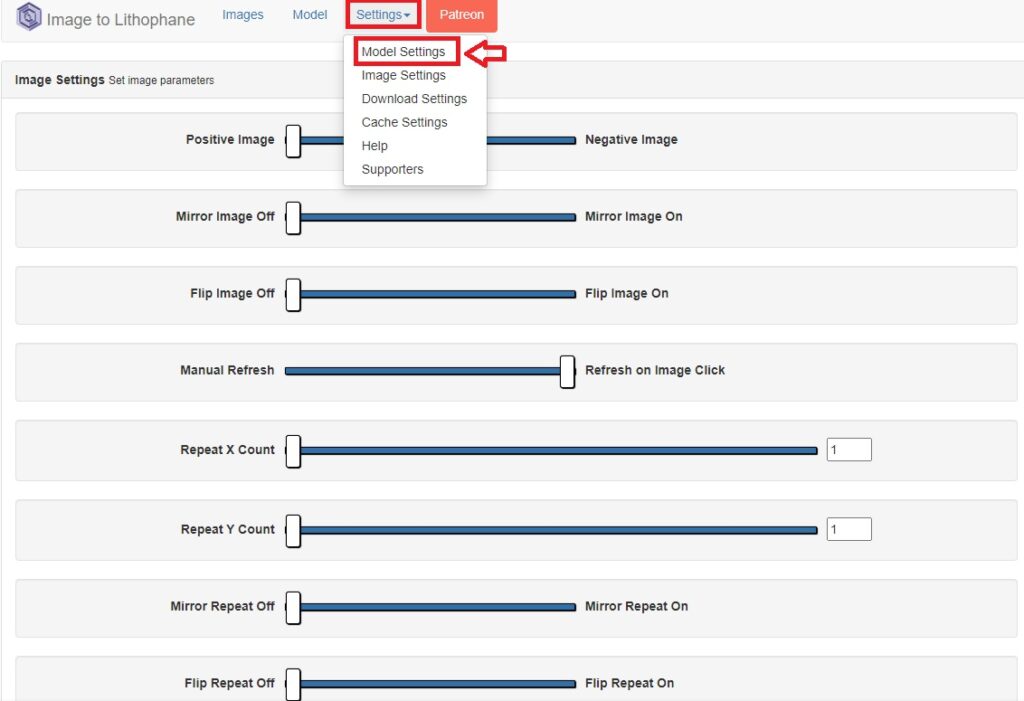
Task: Switch the Manual Refresh slider handle
Action: point(568,372)
